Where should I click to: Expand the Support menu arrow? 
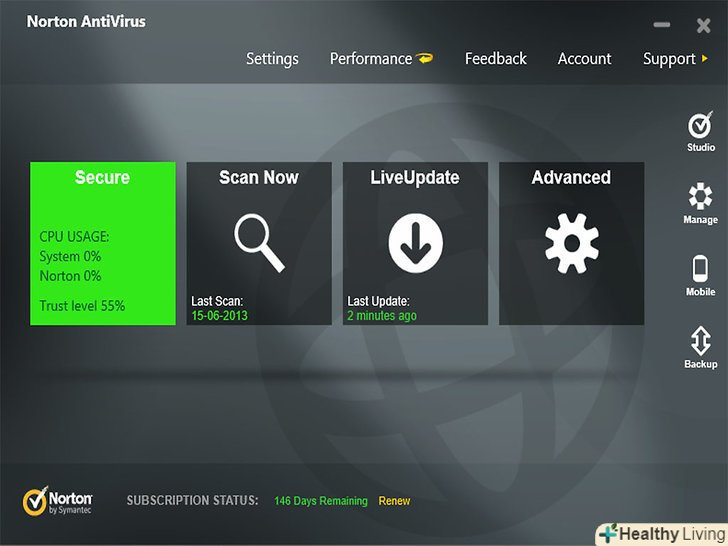point(705,58)
